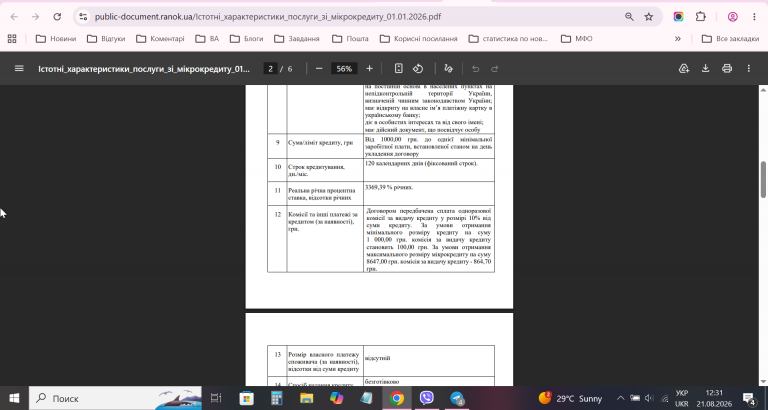Image resolution: width=768 pixels, height=410 pixels.
Task: Reload the current page
Action: pos(57,17)
